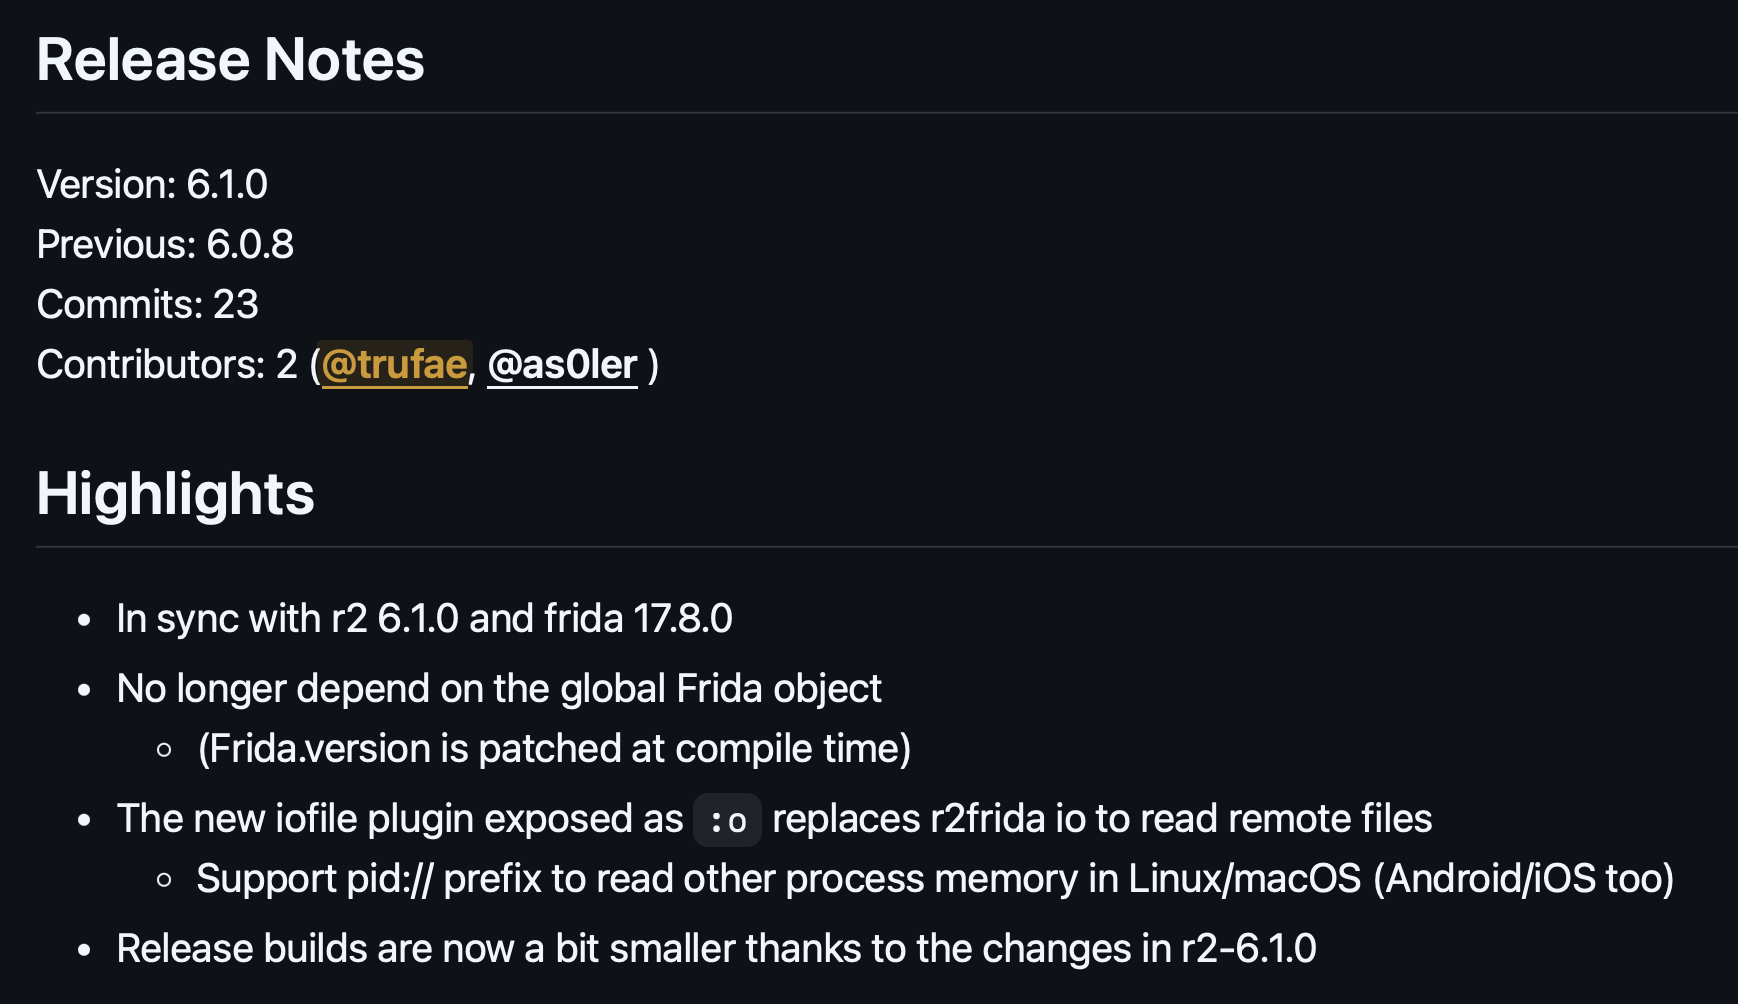Click the "frida 17.8.0" version text

(638, 619)
